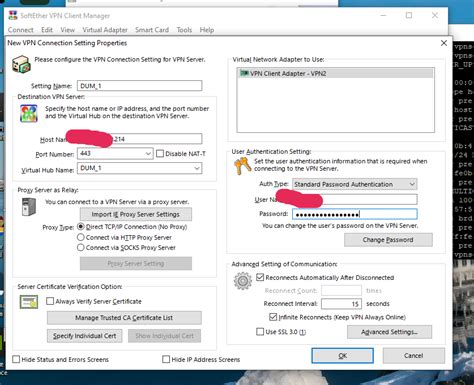Check Always Verify Server Certificate
The height and width of the screenshot is (385, 474).
(50, 301)
